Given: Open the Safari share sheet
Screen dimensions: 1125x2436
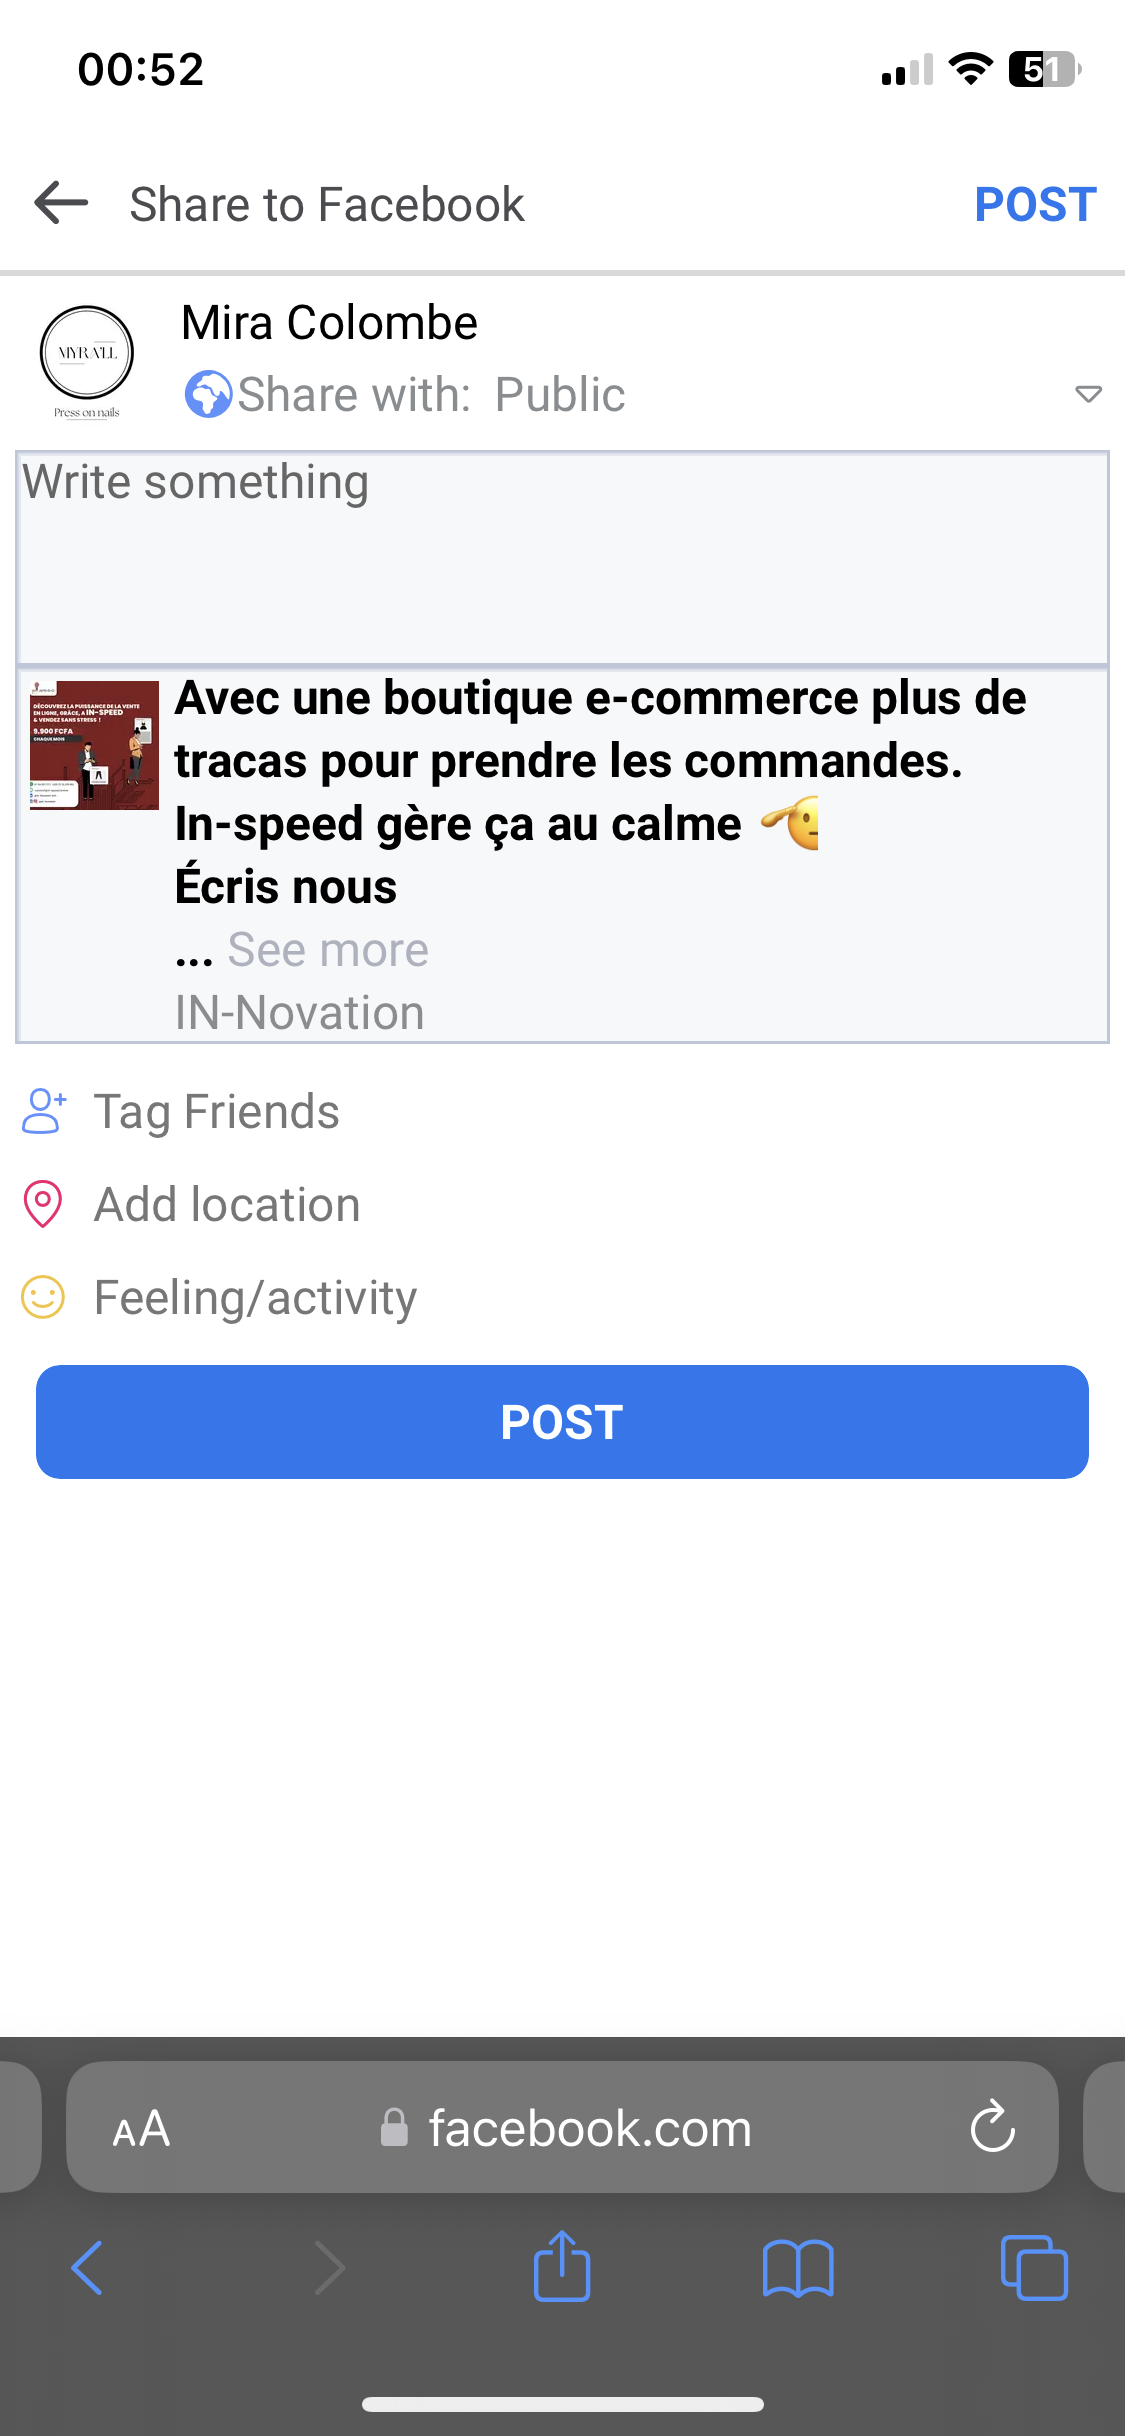Looking at the screenshot, I should pyautogui.click(x=562, y=2267).
